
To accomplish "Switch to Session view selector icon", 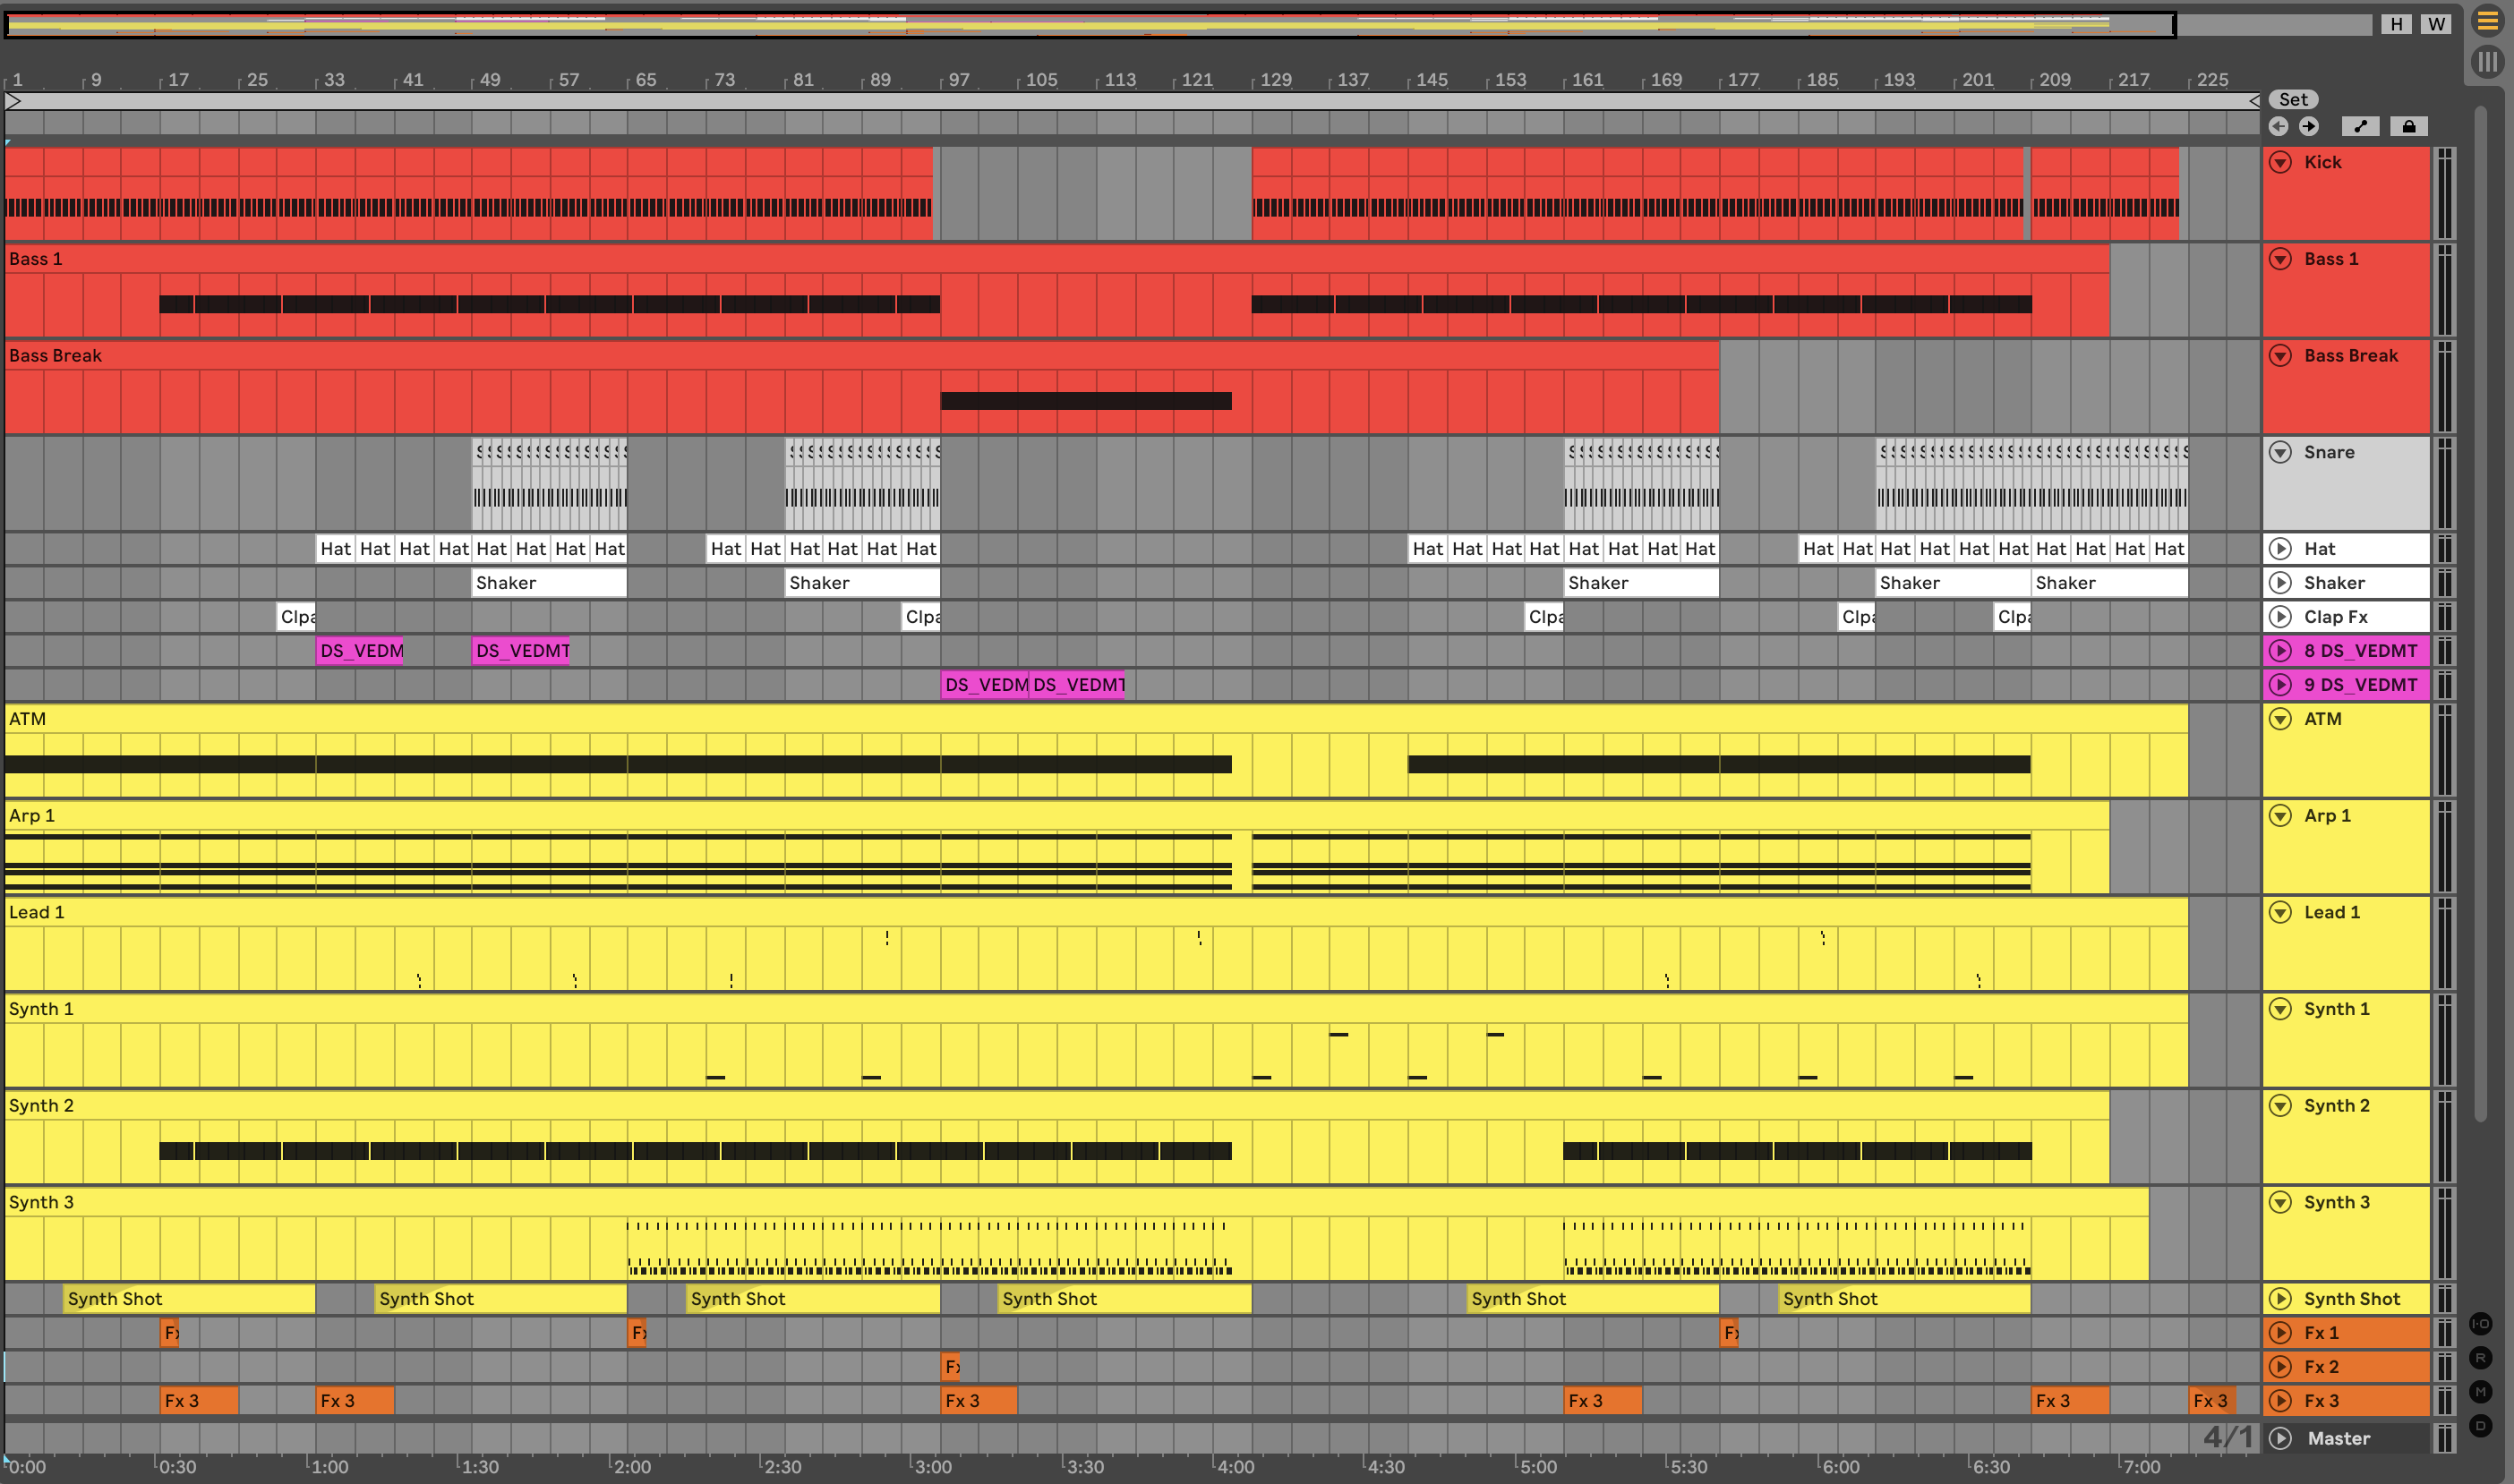I will coord(2487,62).
